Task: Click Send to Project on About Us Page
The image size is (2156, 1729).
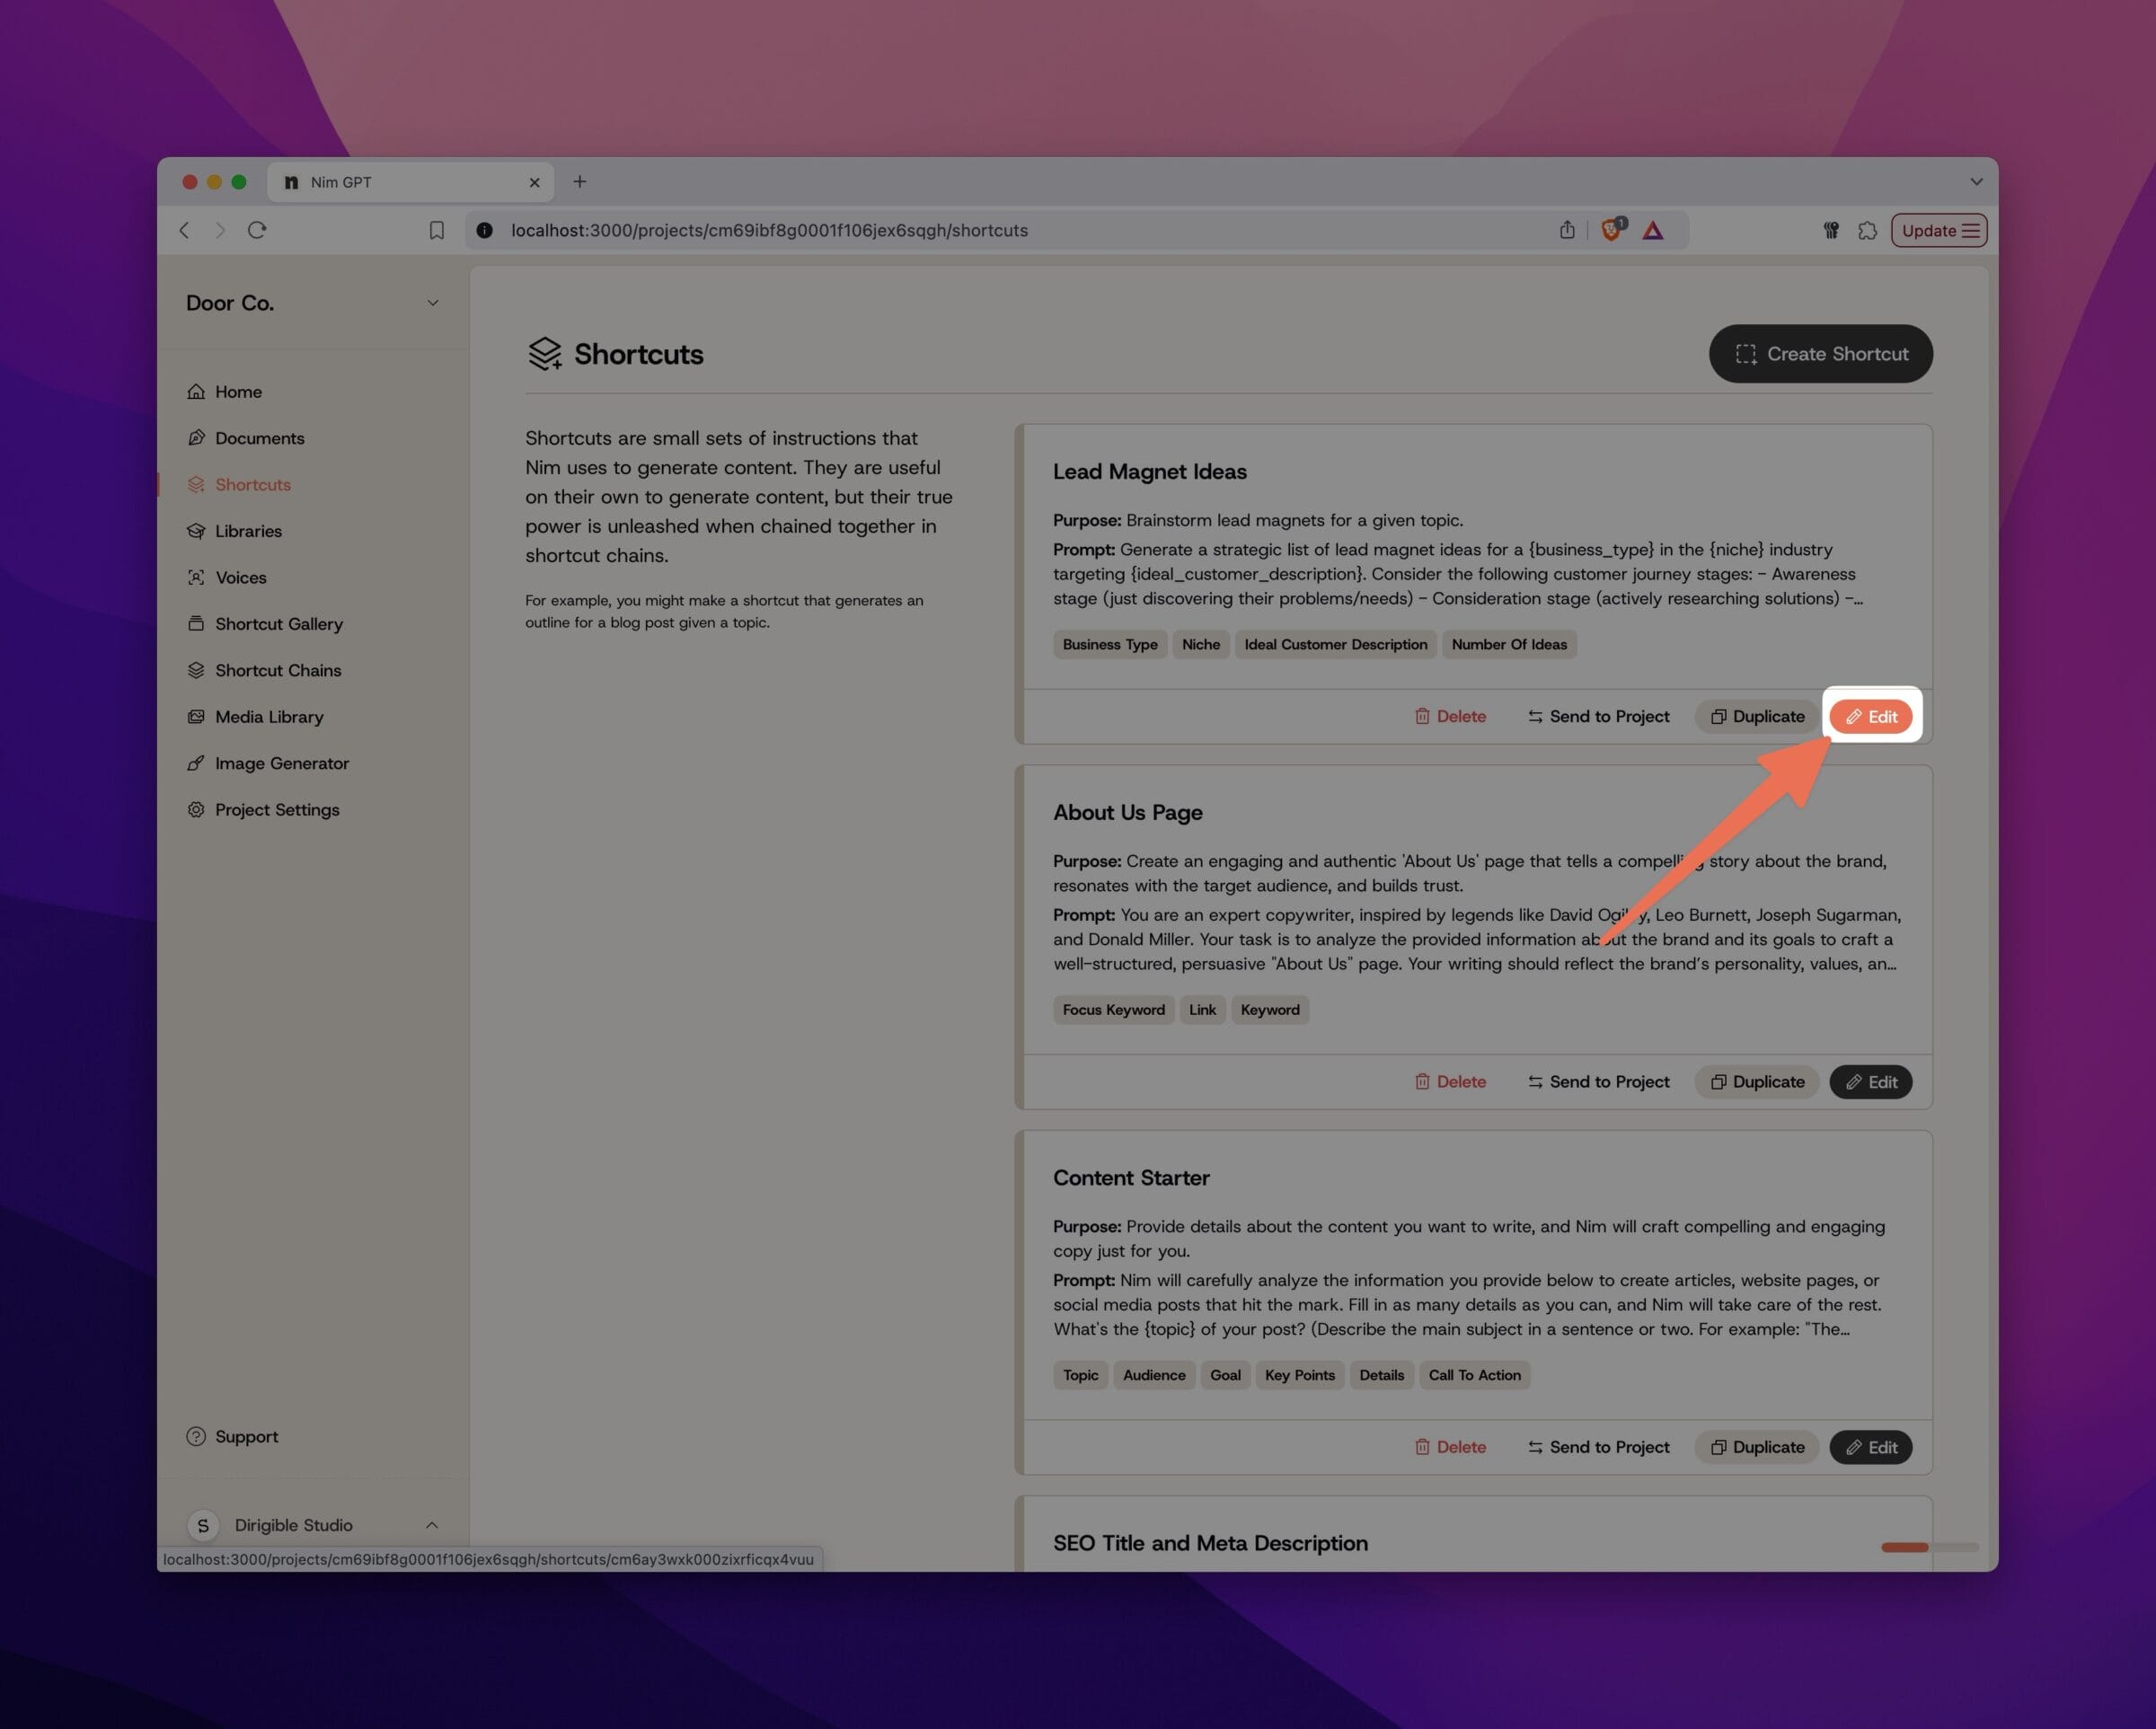Action: coord(1596,1080)
